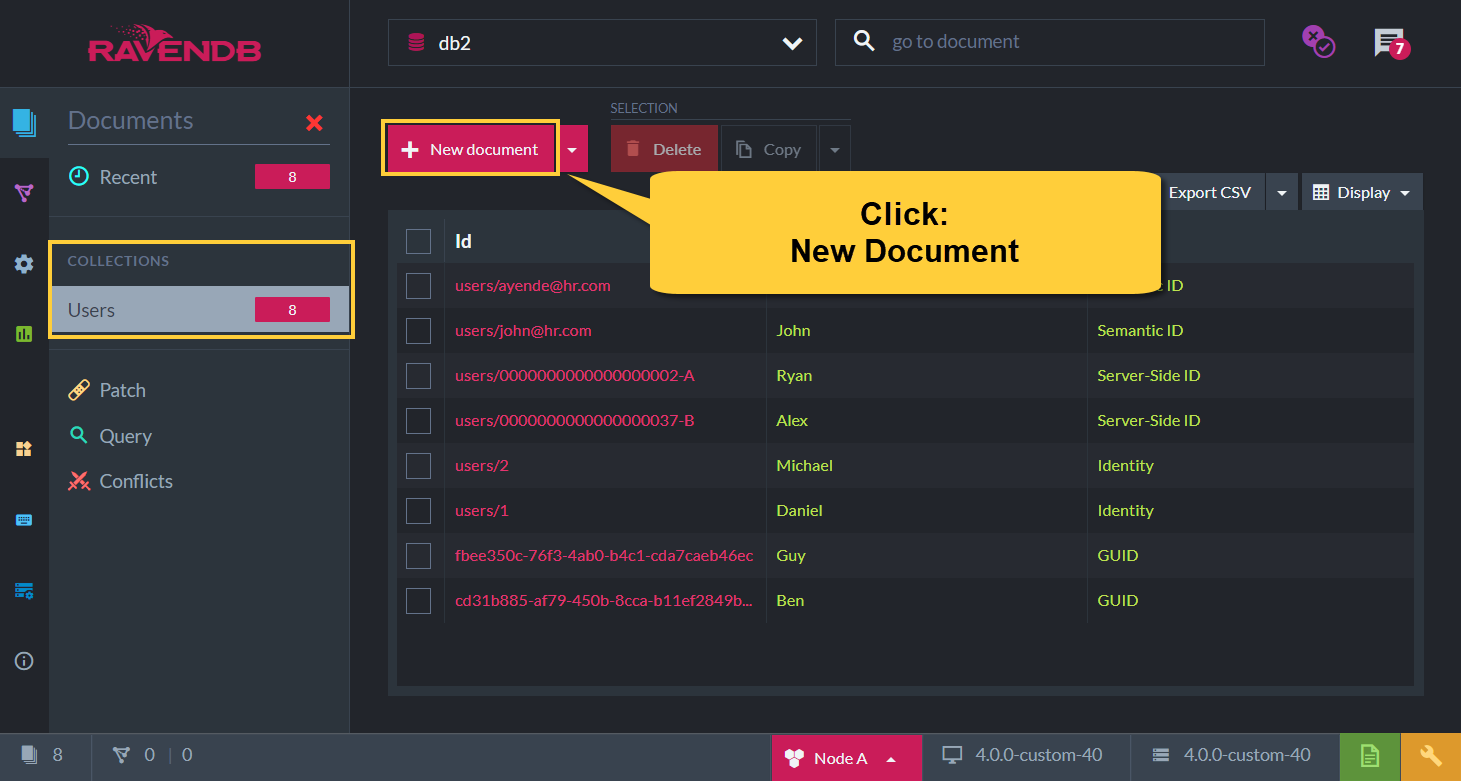Click the New document button
Viewport: 1461px width, 781px height.
[x=470, y=149]
